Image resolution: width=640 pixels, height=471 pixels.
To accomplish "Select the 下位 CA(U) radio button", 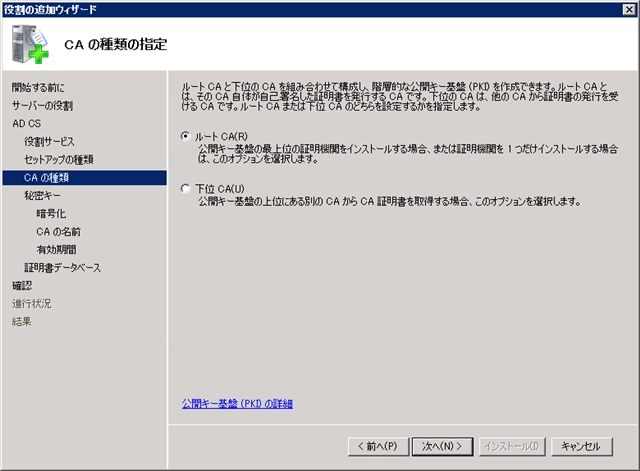I will click(x=185, y=189).
